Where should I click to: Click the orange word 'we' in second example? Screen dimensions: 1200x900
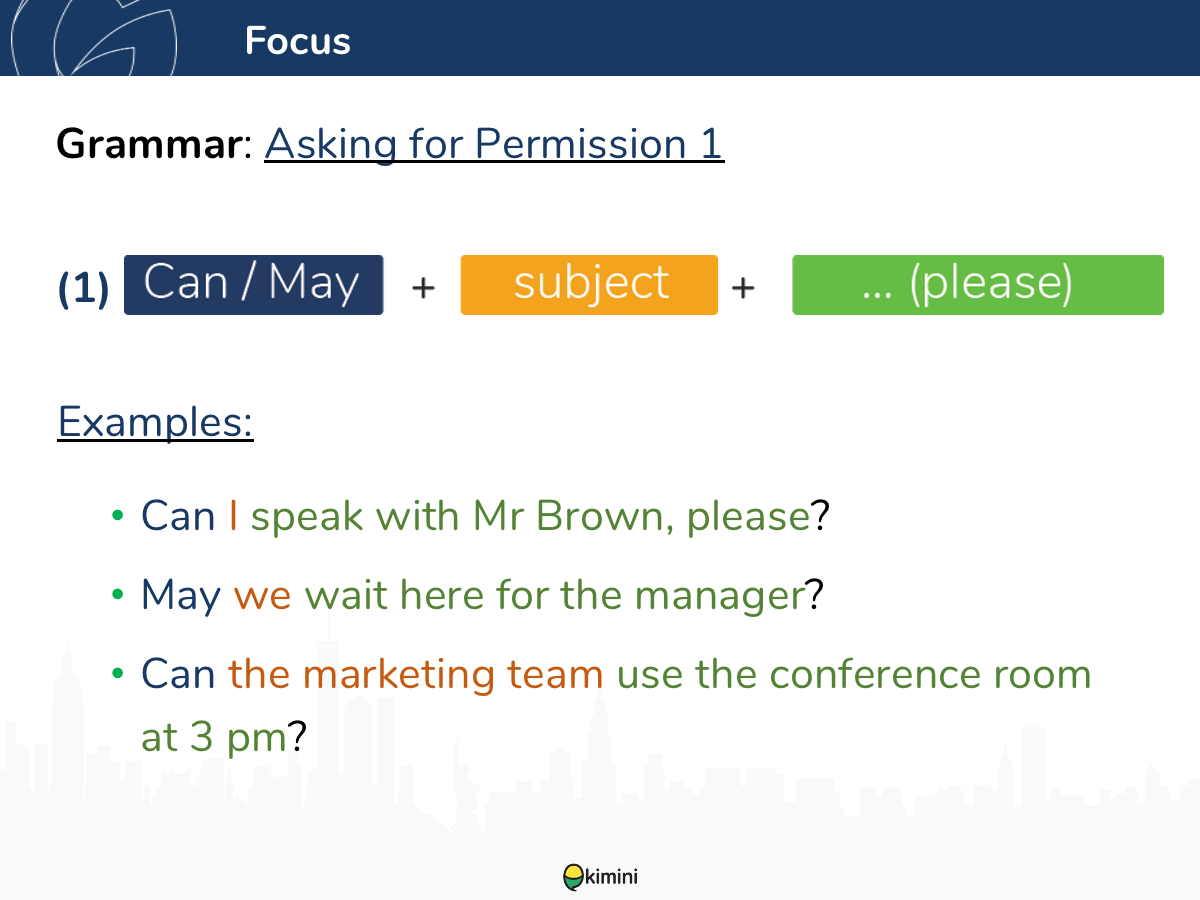pos(262,597)
